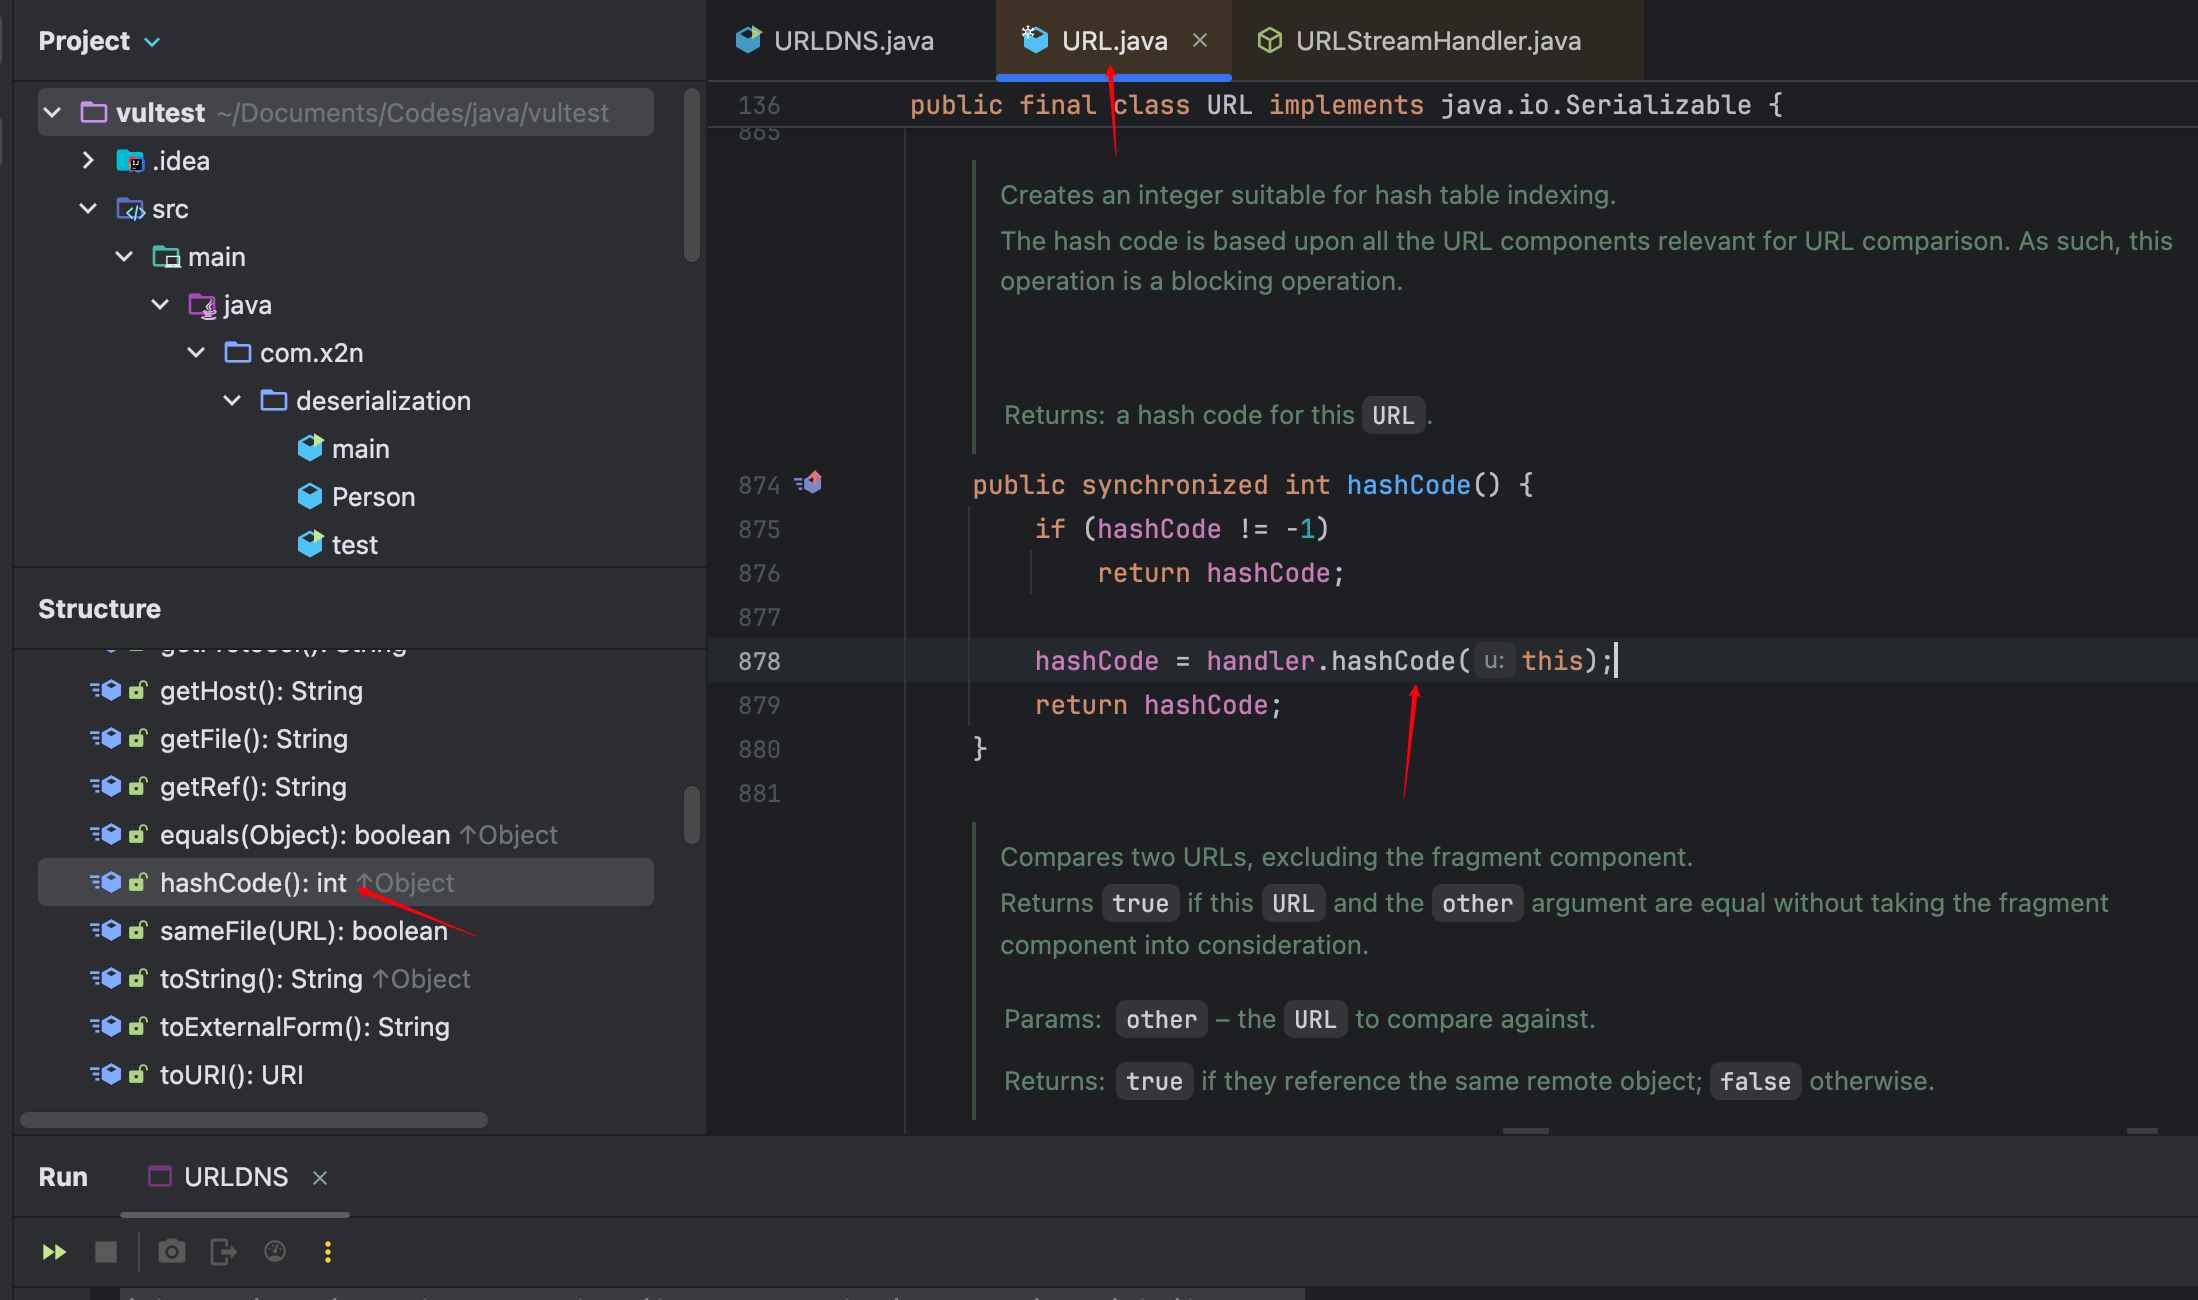The height and width of the screenshot is (1300, 2198).
Task: Click line number 878 in gutter
Action: pos(758,661)
